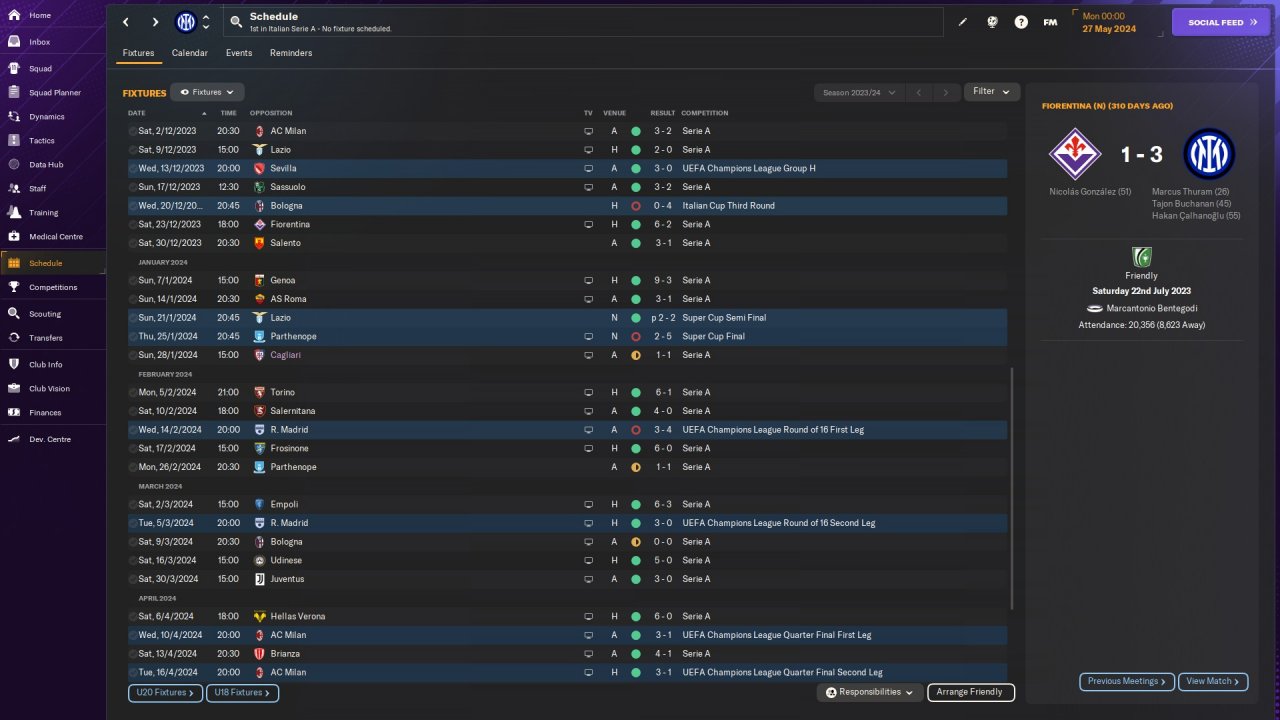Sort by the Competition column header
Screen dimensions: 1280x720
(x=705, y=113)
